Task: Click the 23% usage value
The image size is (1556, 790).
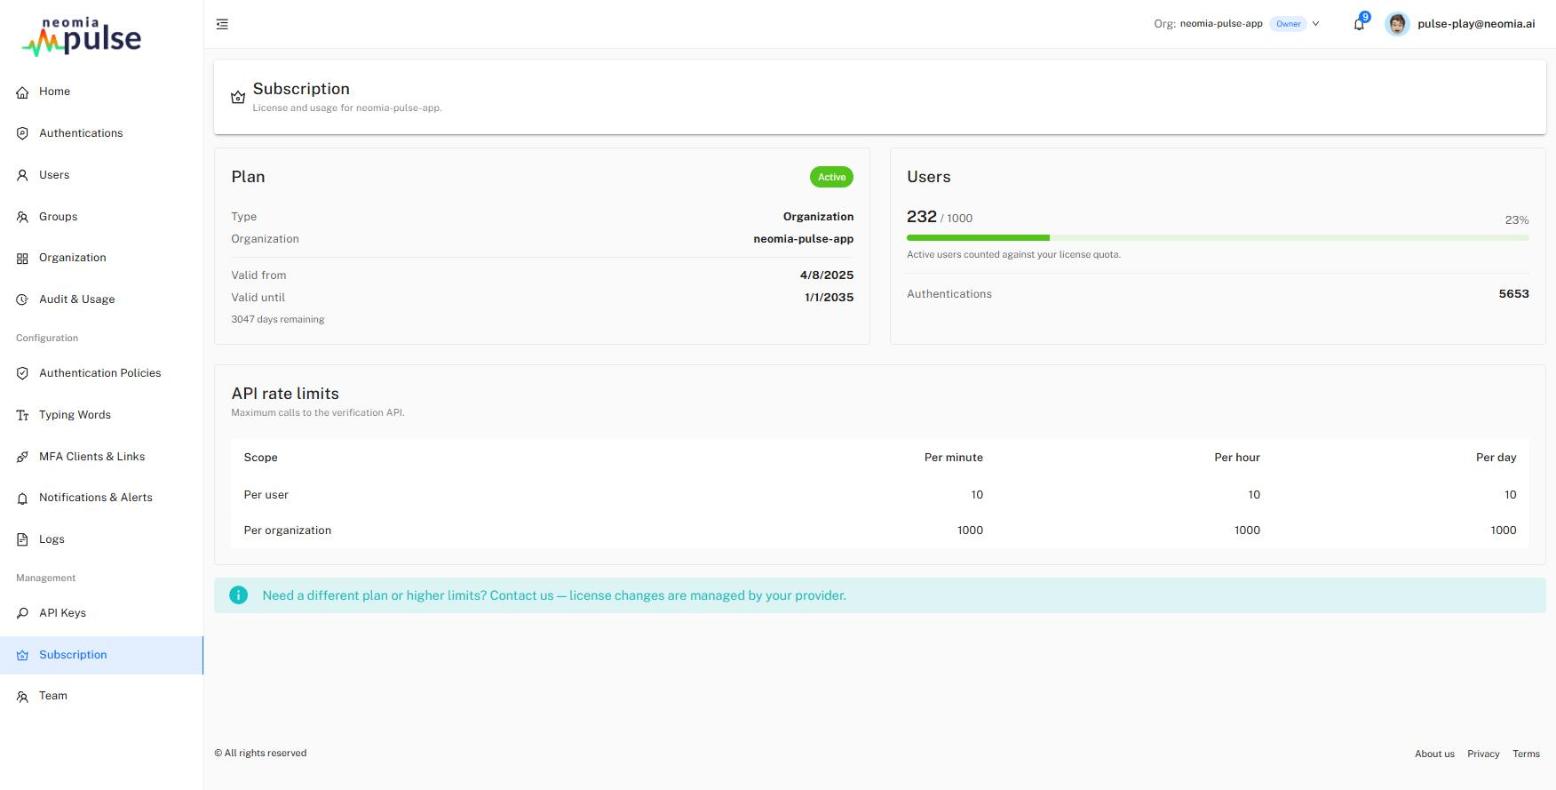Action: click(x=1516, y=220)
